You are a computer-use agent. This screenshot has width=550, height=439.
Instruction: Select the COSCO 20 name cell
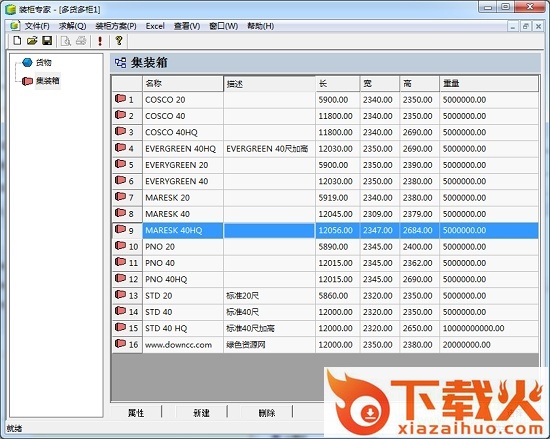point(183,100)
